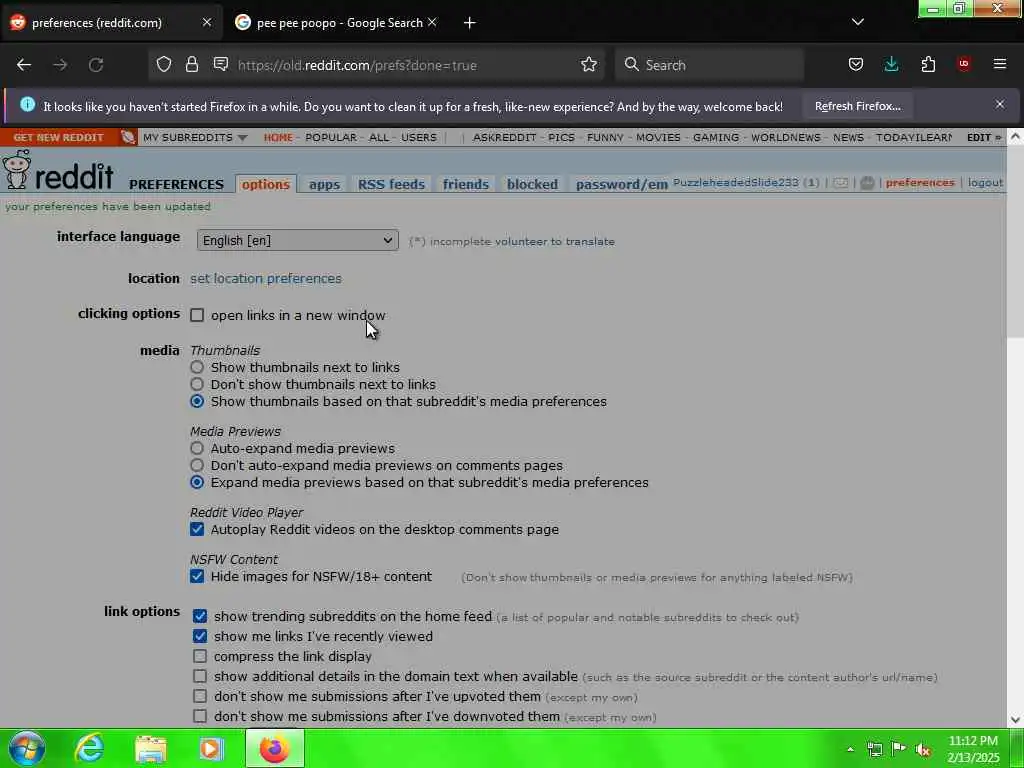This screenshot has width=1024, height=768.
Task: Open the blocked preferences tab
Action: (x=532, y=184)
